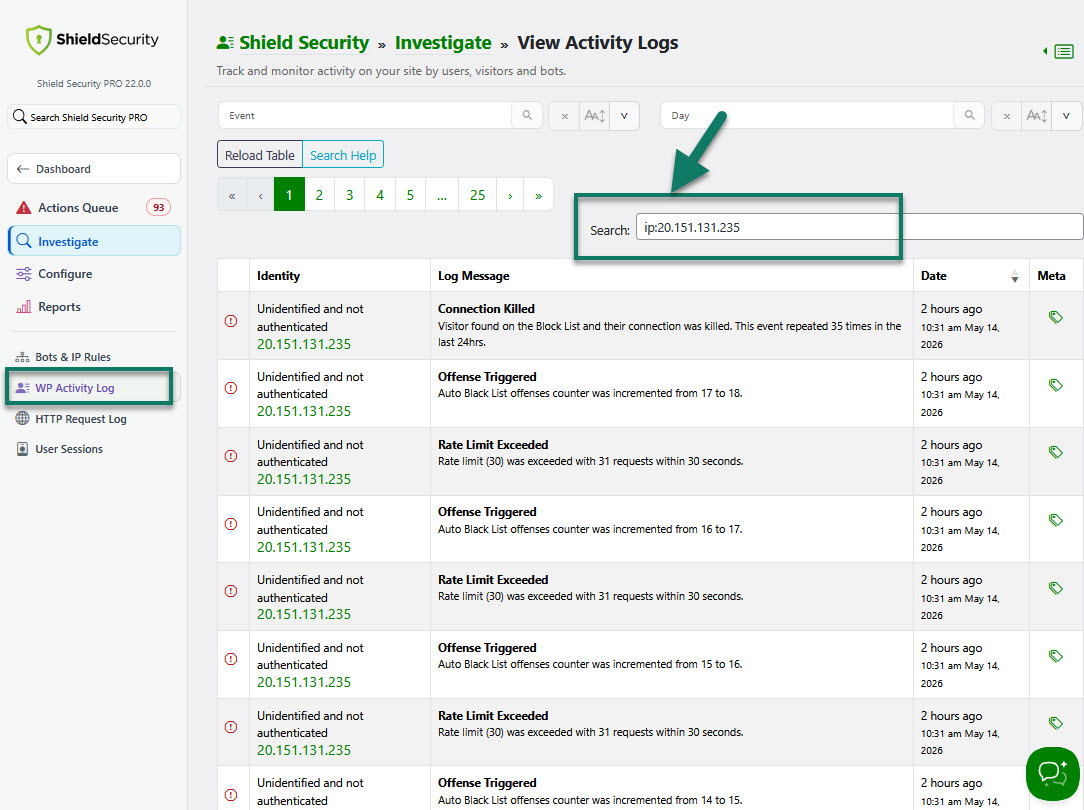Viewport: 1084px width, 810px height.
Task: Open the Day filter dropdown arrow
Action: (1067, 116)
